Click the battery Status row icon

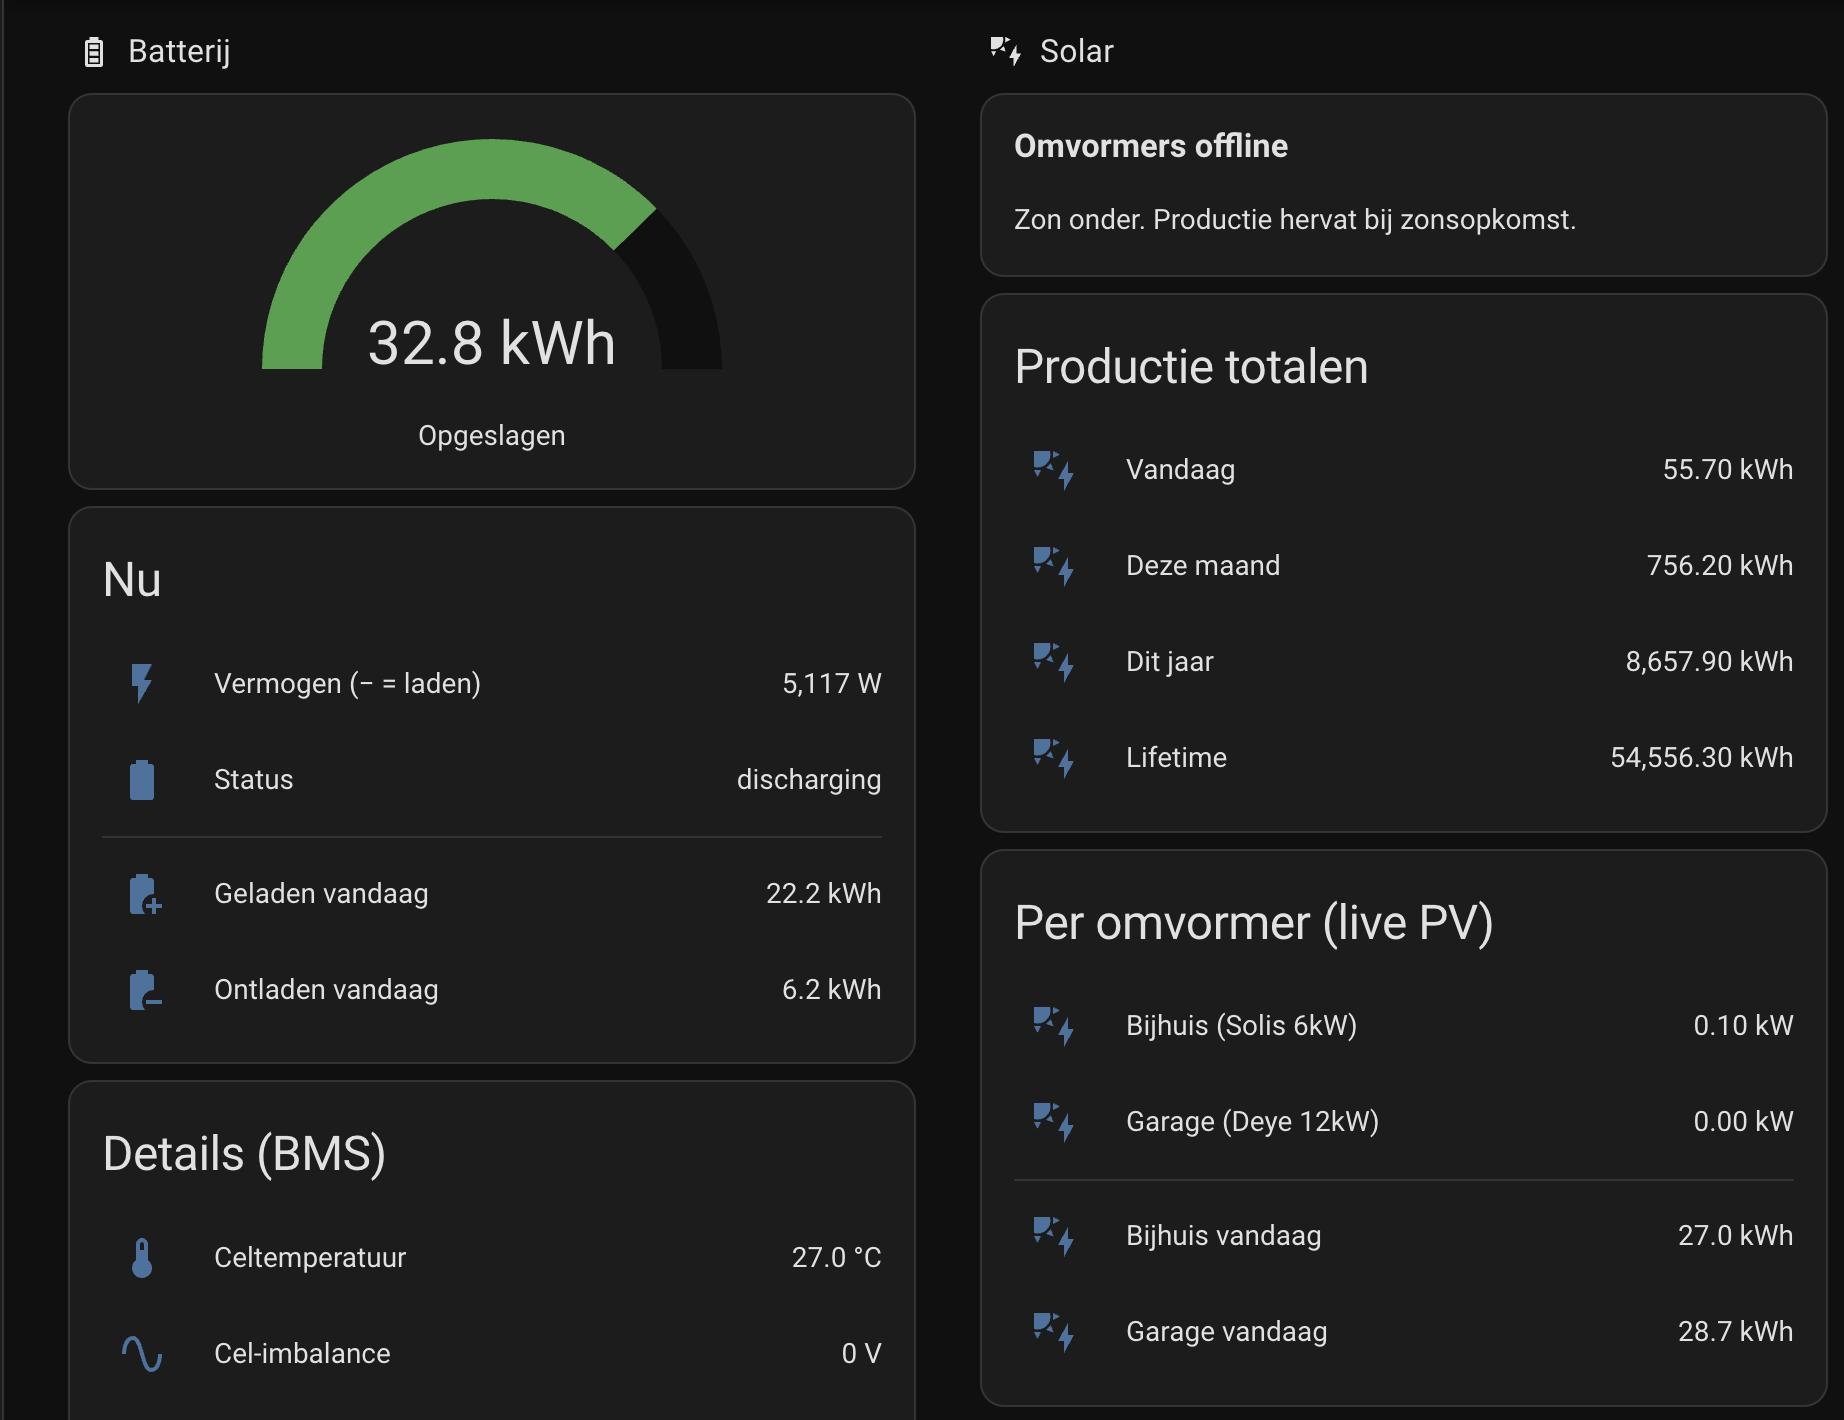[142, 780]
